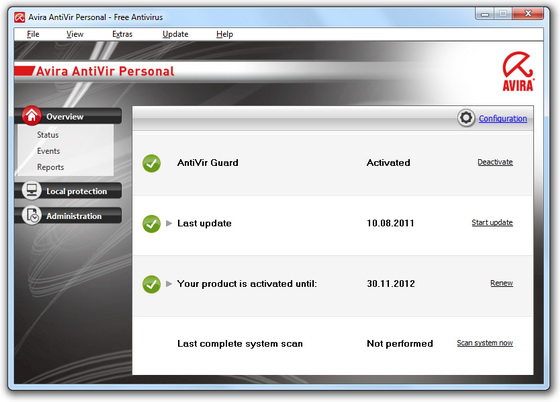The height and width of the screenshot is (402, 560).
Task: Click the Scan system now link
Action: (485, 343)
